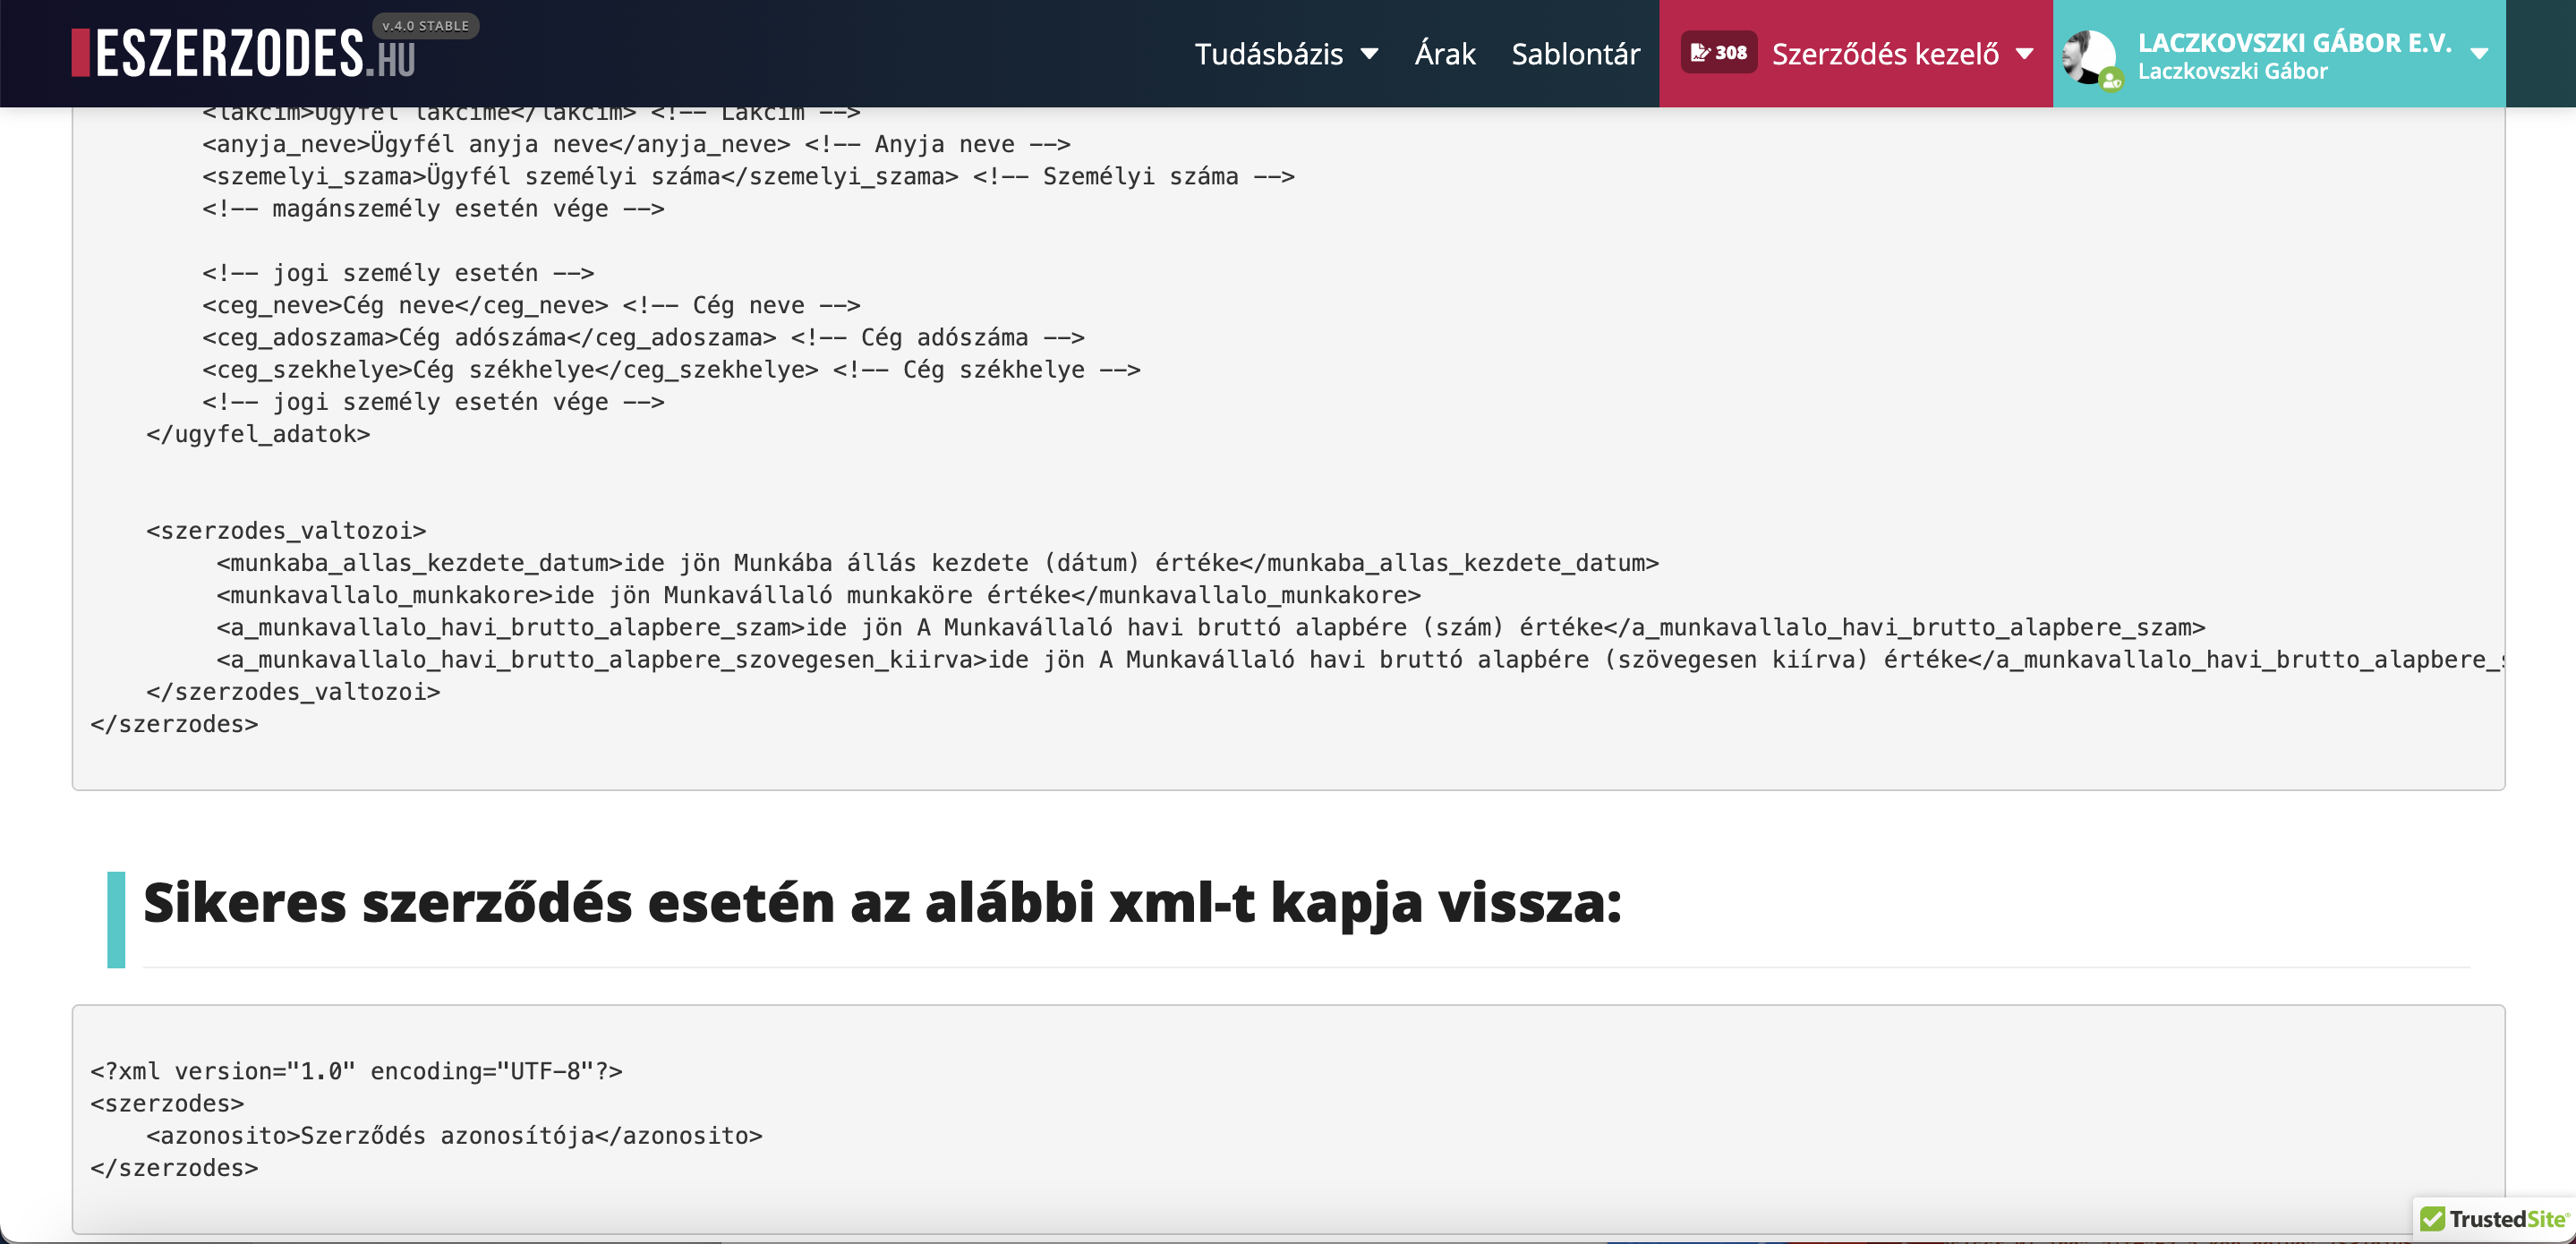Click the azonosito line in response XML
The height and width of the screenshot is (1244, 2576).
pos(454,1136)
